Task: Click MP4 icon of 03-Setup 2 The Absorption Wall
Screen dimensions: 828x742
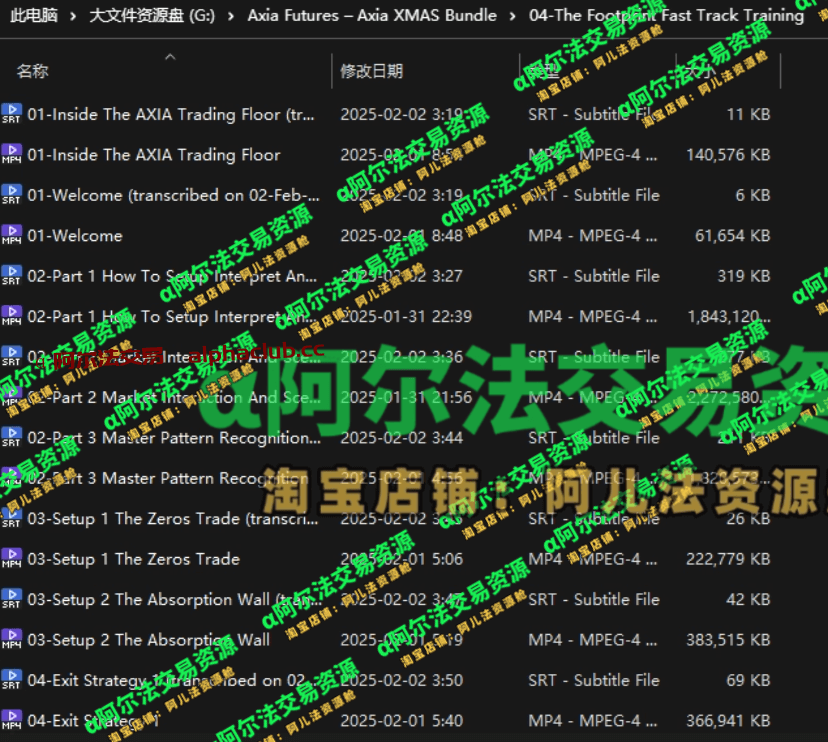Action: (x=11, y=640)
